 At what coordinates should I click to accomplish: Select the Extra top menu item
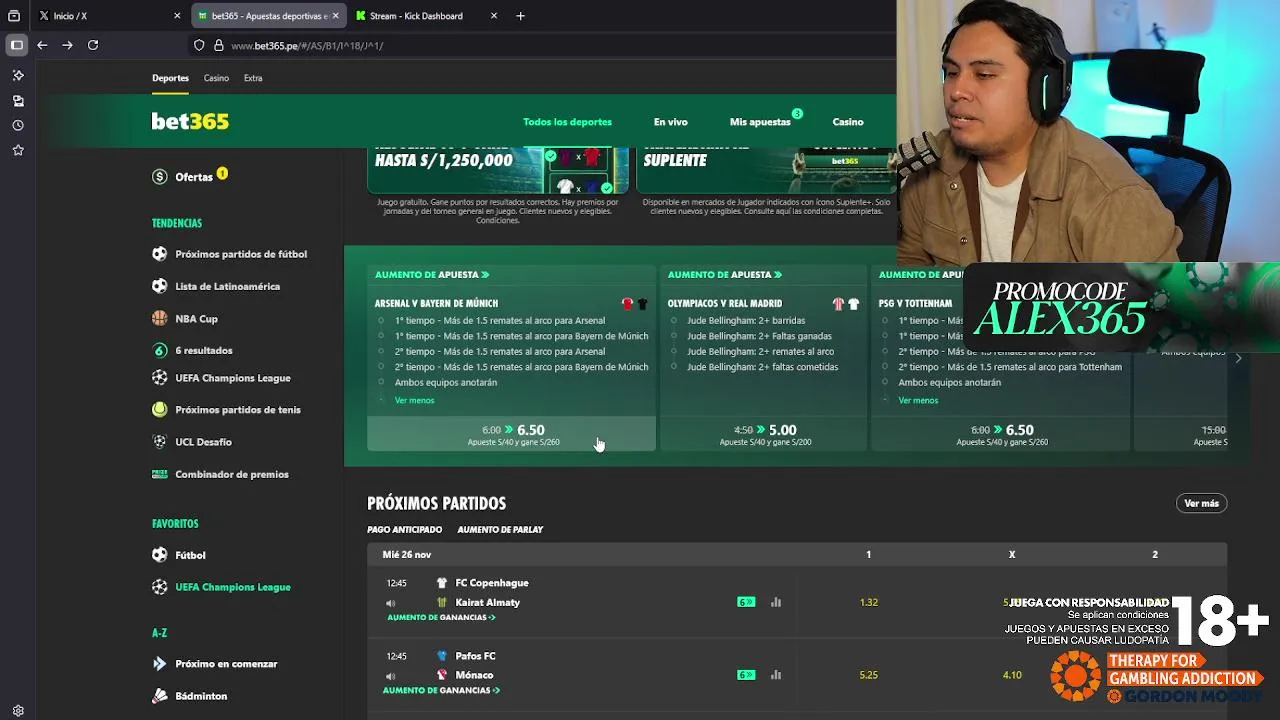pyautogui.click(x=253, y=78)
